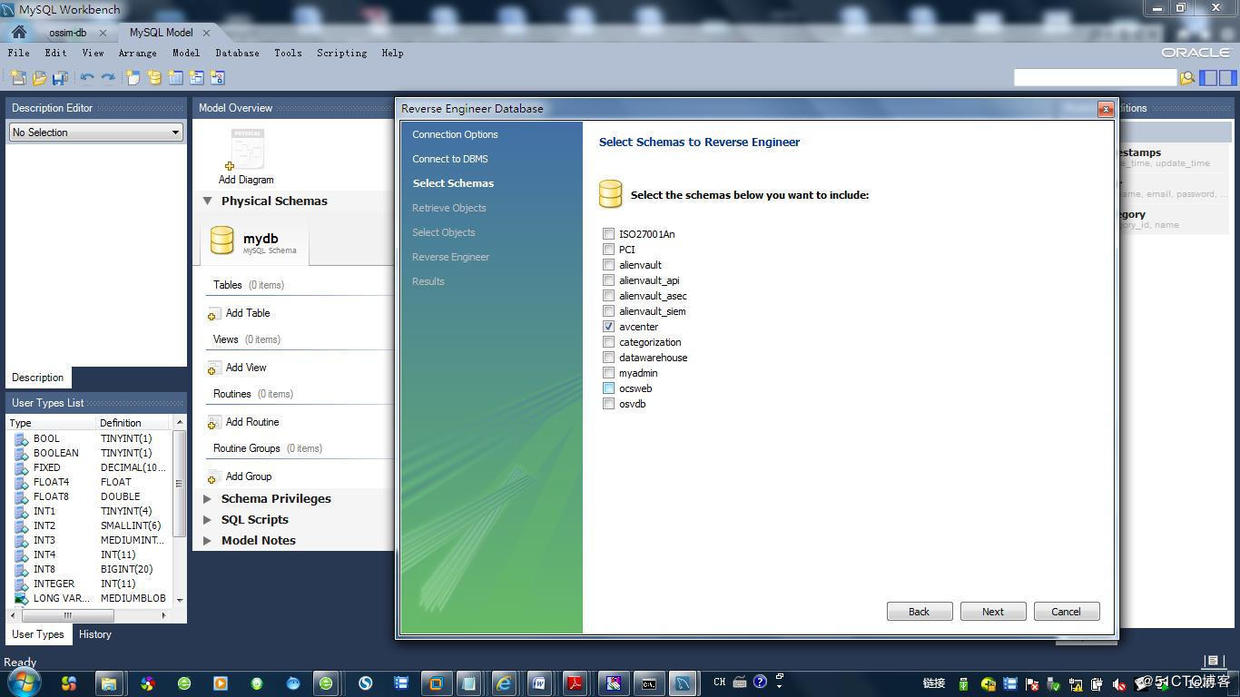Select the mydb schema database icon

pos(222,240)
